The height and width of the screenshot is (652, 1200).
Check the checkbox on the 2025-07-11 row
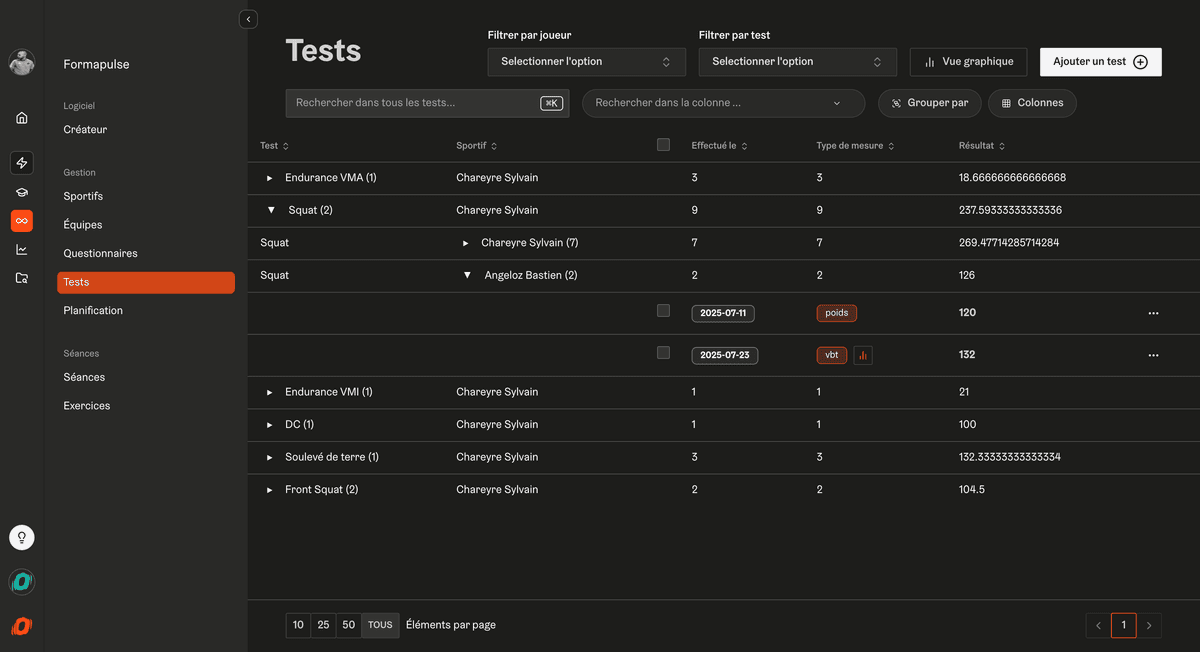663,312
